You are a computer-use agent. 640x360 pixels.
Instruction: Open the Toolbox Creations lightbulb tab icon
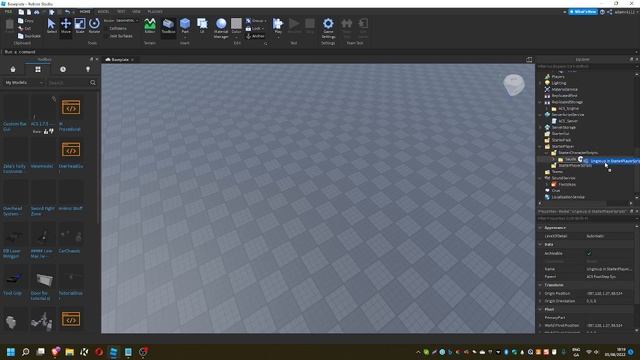[88, 69]
